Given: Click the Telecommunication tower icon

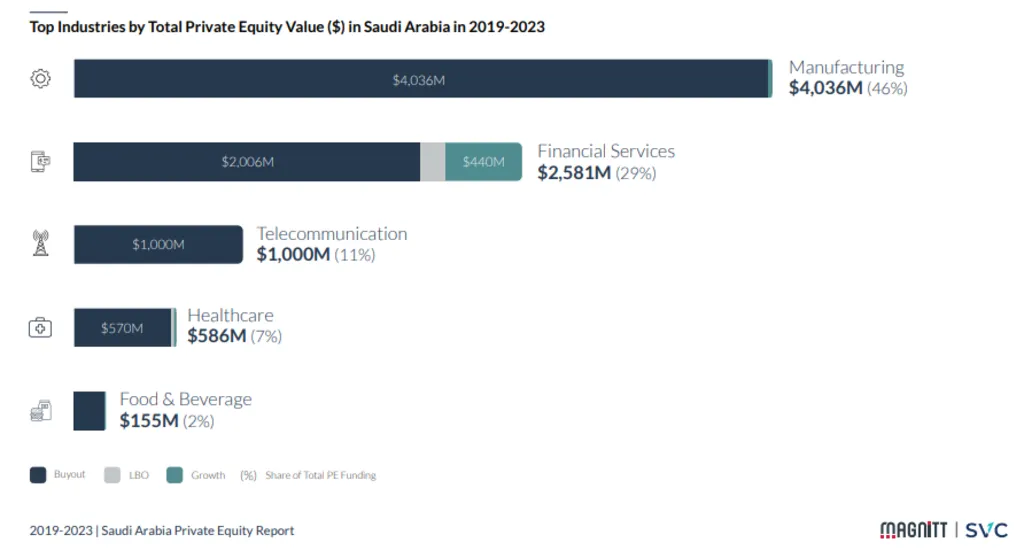Looking at the screenshot, I should 40,243.
